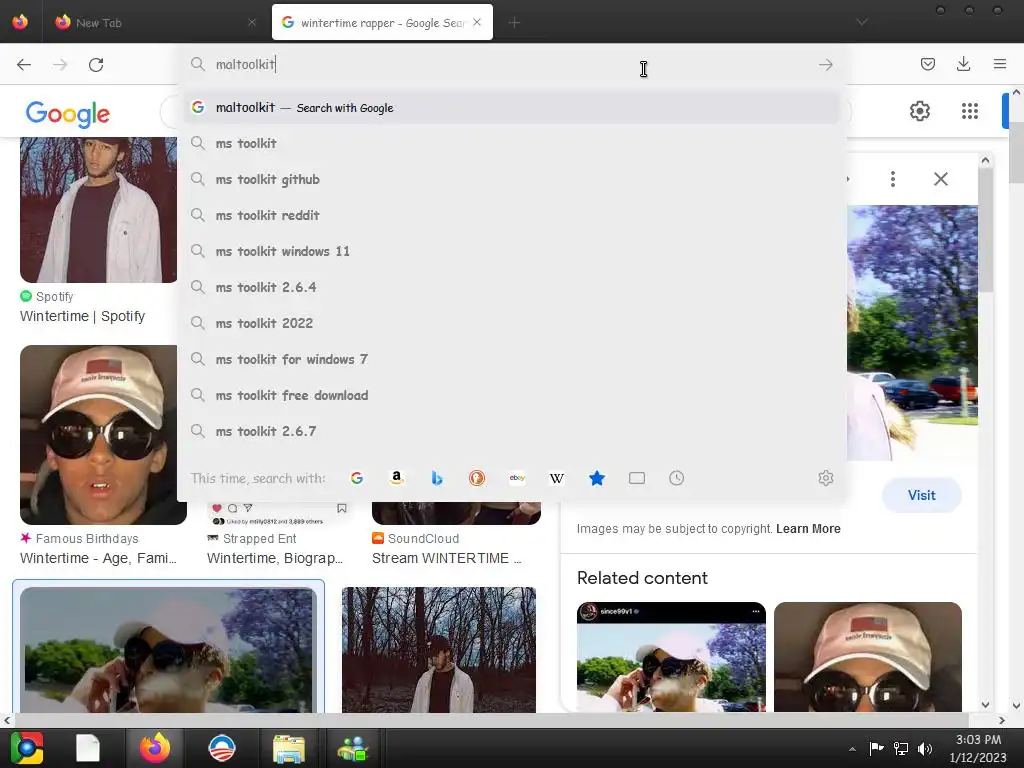
Task: Open the Google logo homepage link
Action: [x=68, y=114]
